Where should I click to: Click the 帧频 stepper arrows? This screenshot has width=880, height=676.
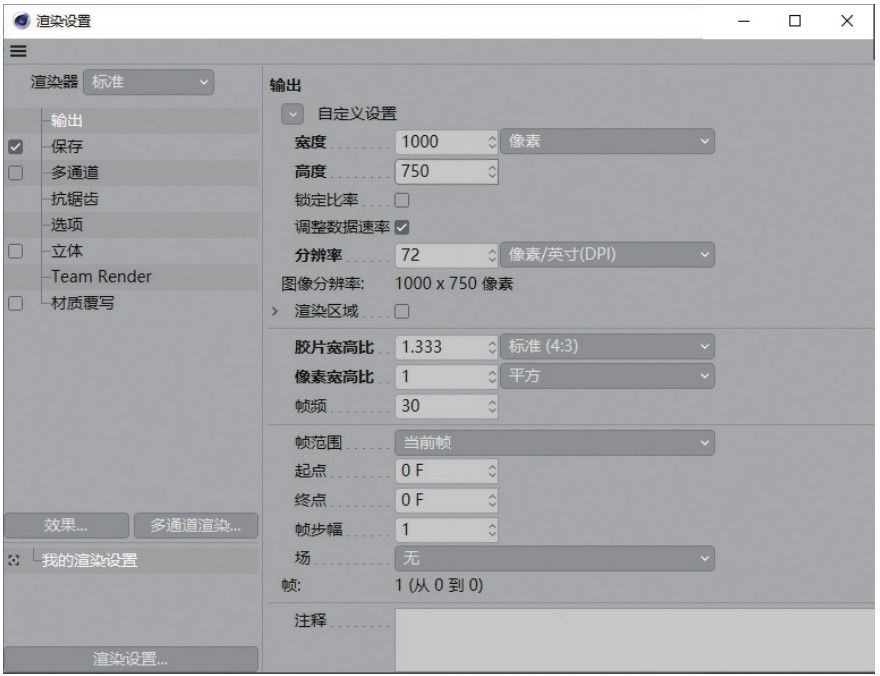[x=492, y=406]
